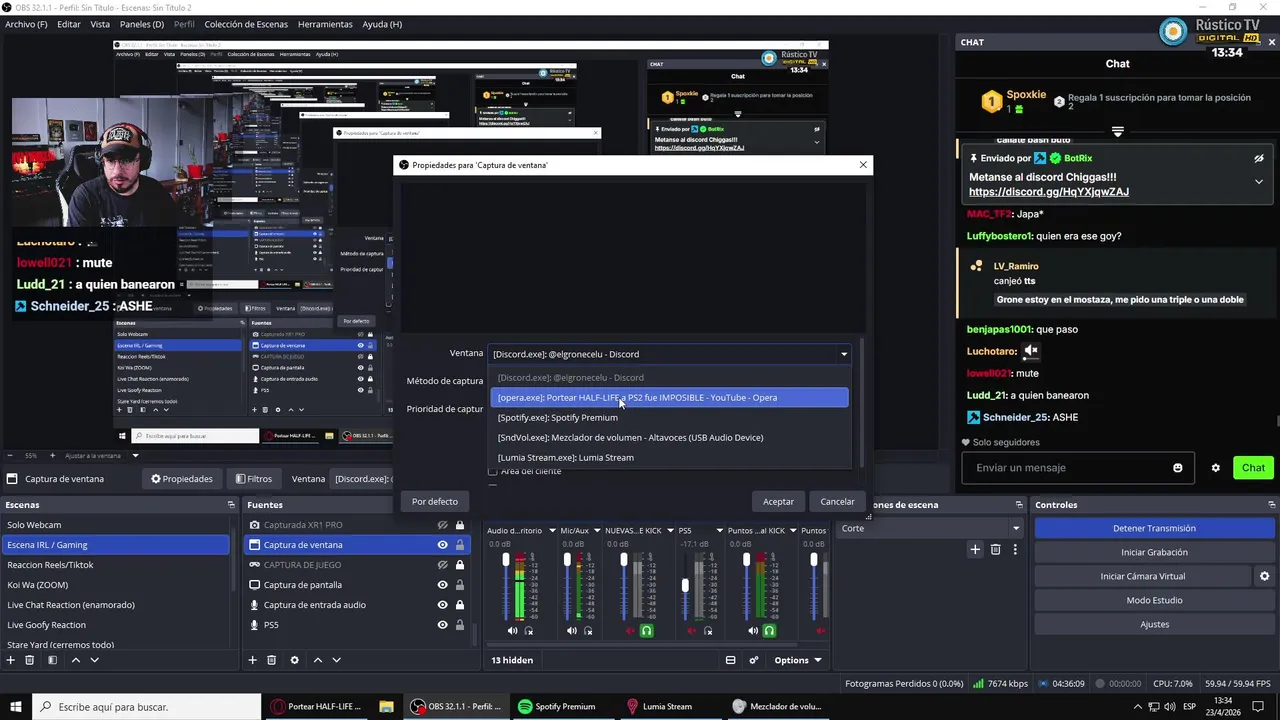Show the Capturada XR1 PRO source
Image resolution: width=1280 pixels, height=720 pixels.
point(442,525)
